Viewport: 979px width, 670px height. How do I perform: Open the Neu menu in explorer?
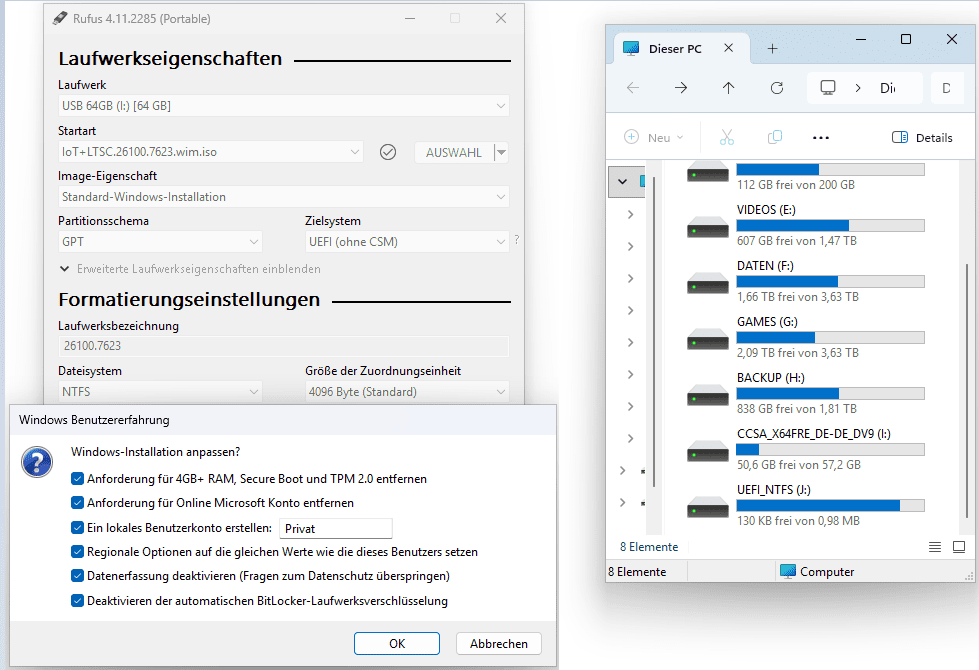654,137
